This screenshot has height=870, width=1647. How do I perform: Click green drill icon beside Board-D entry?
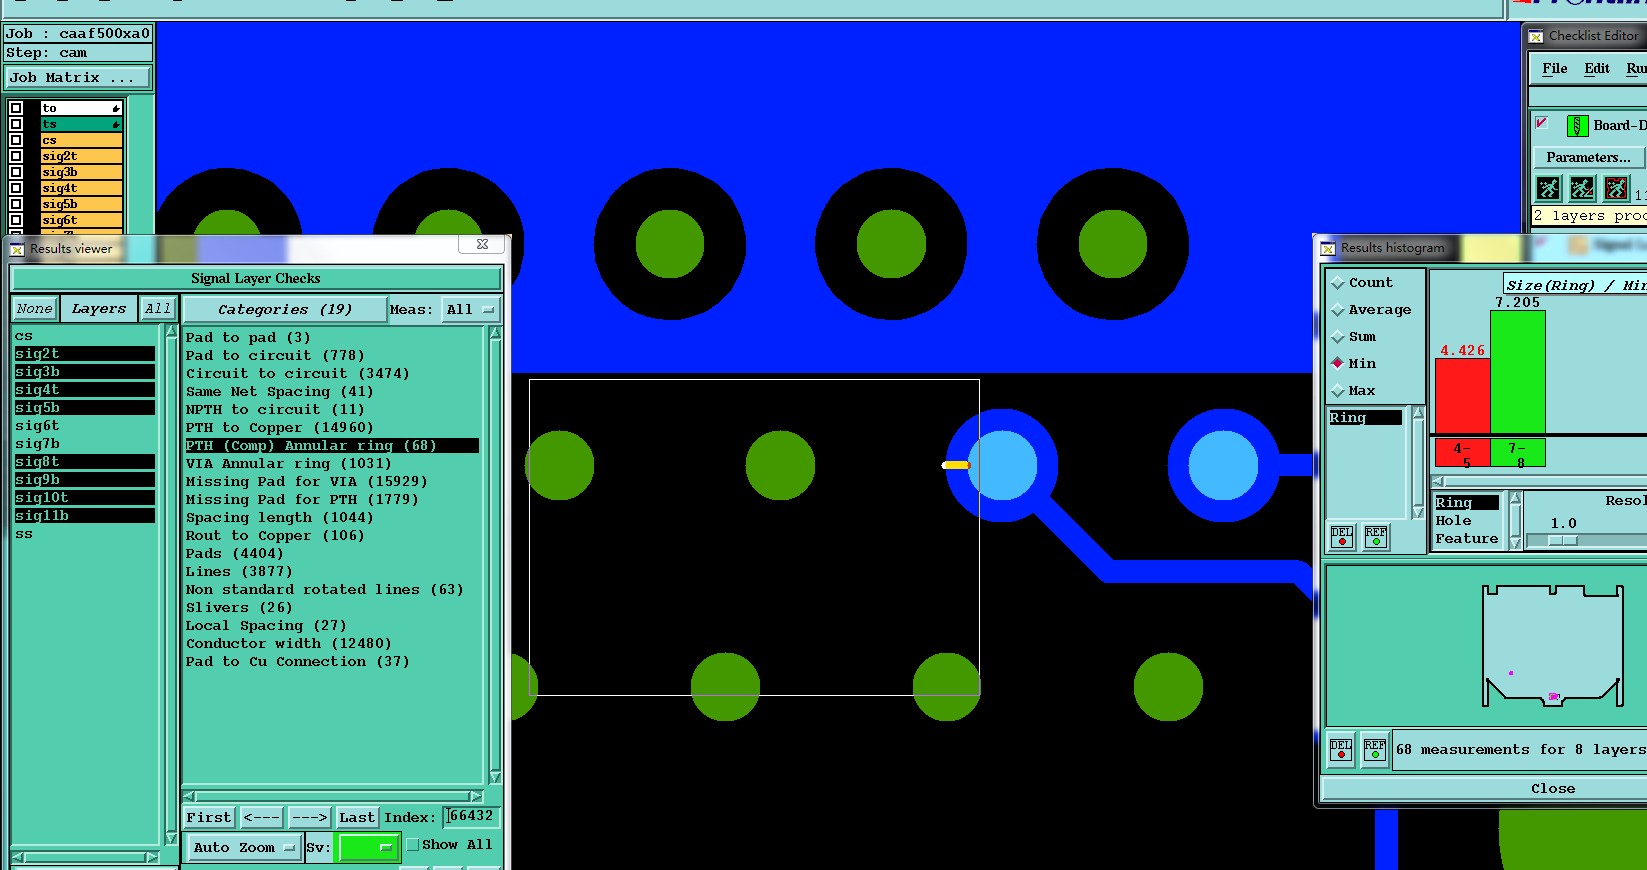pos(1577,126)
